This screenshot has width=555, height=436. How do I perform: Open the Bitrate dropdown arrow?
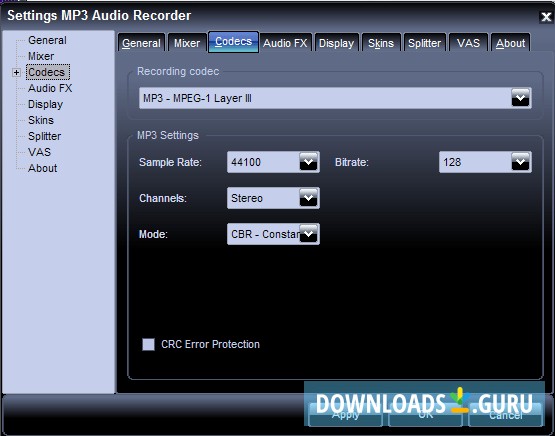520,162
